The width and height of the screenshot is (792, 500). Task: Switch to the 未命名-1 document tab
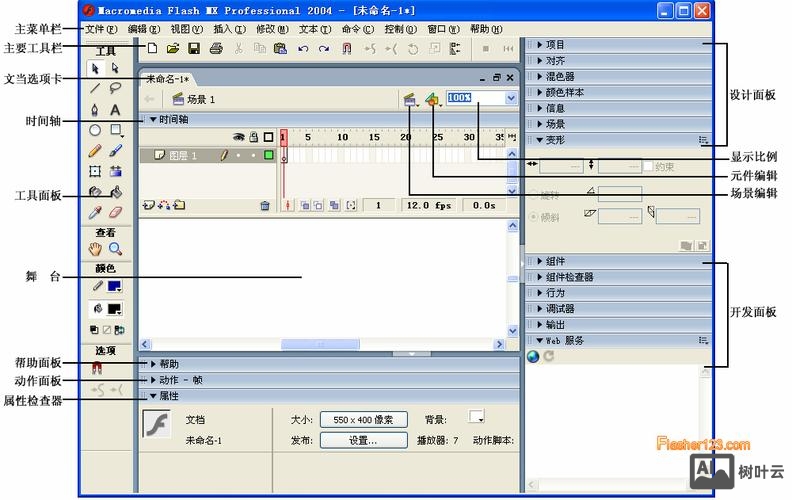point(167,78)
